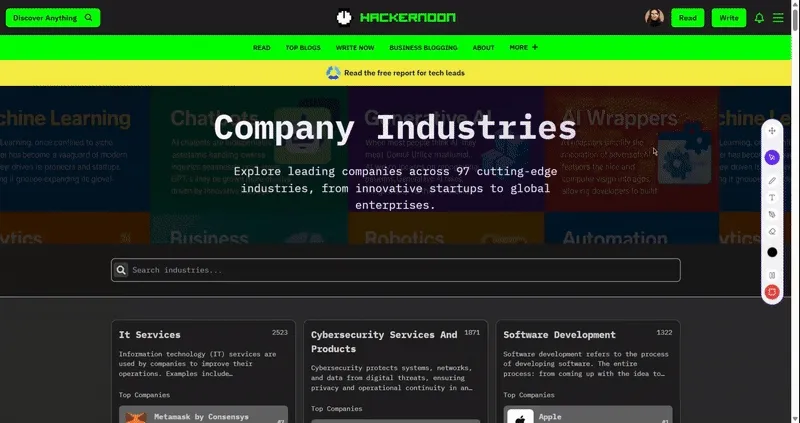The image size is (800, 423).
Task: Select the highlighter tool in floating toolbar
Action: 772,215
